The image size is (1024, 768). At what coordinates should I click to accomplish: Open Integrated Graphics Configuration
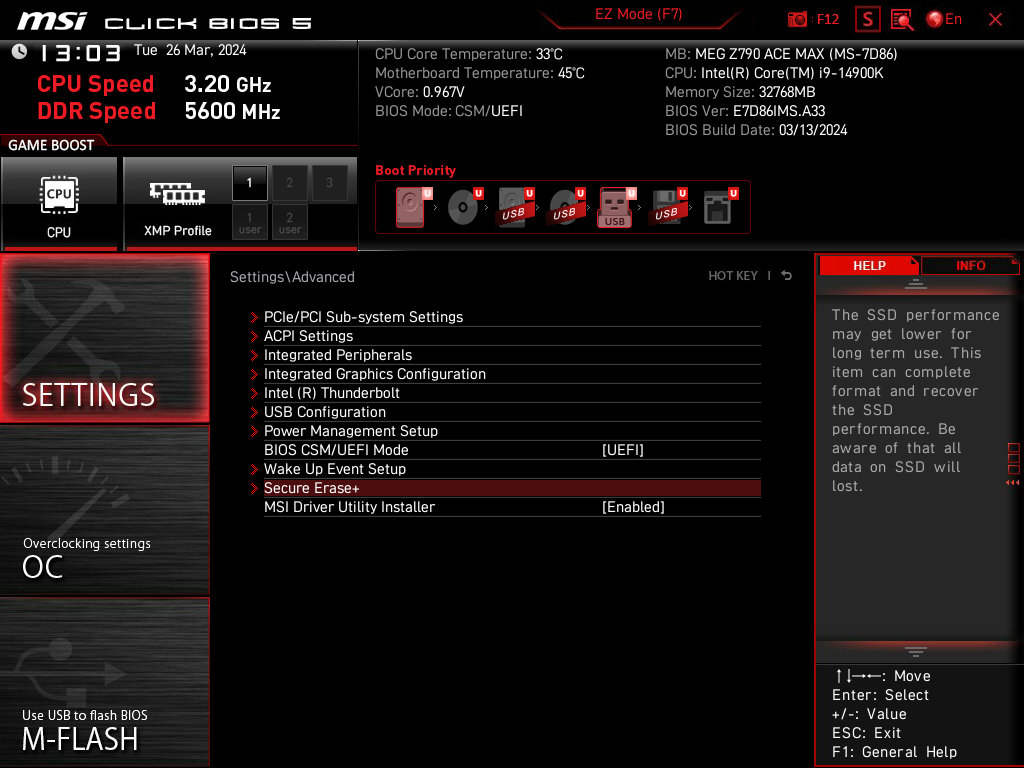coord(512,374)
